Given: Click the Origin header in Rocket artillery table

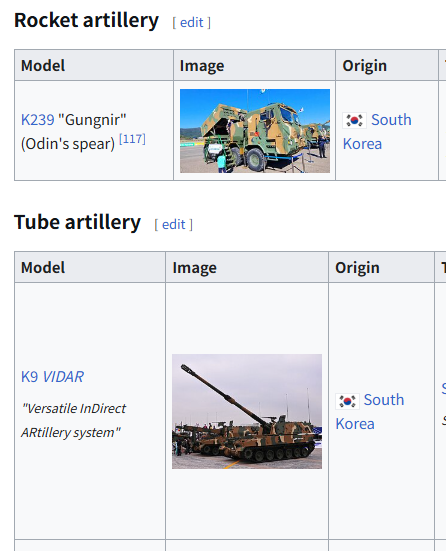Looking at the screenshot, I should [364, 66].
